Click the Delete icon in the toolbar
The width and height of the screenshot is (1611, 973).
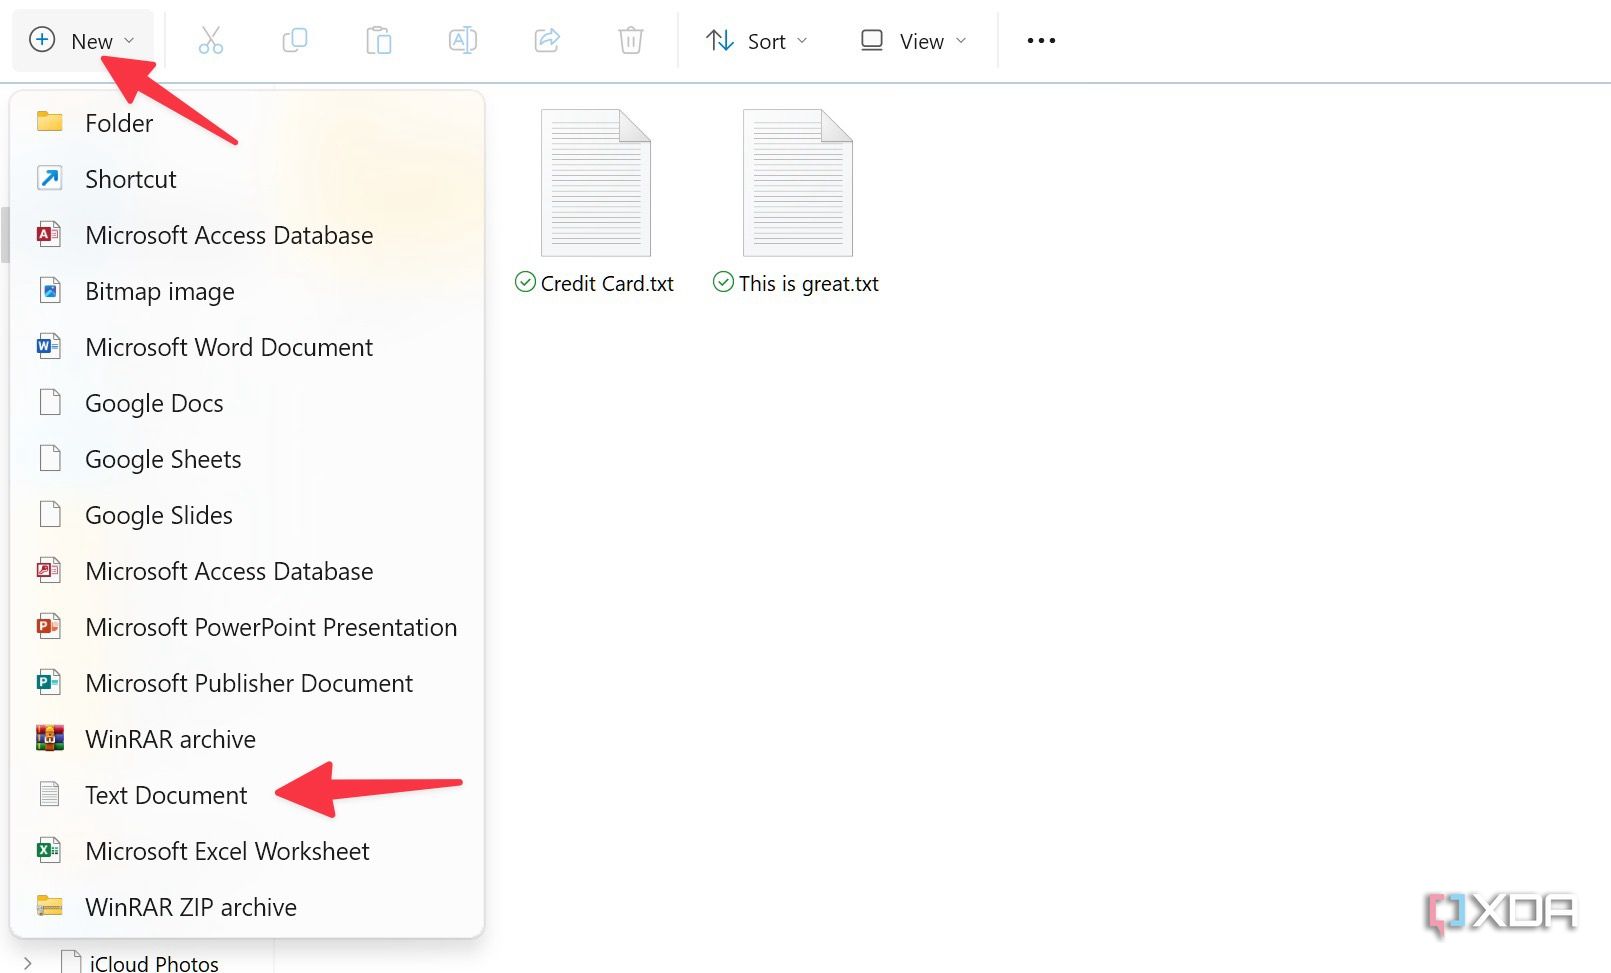point(630,40)
